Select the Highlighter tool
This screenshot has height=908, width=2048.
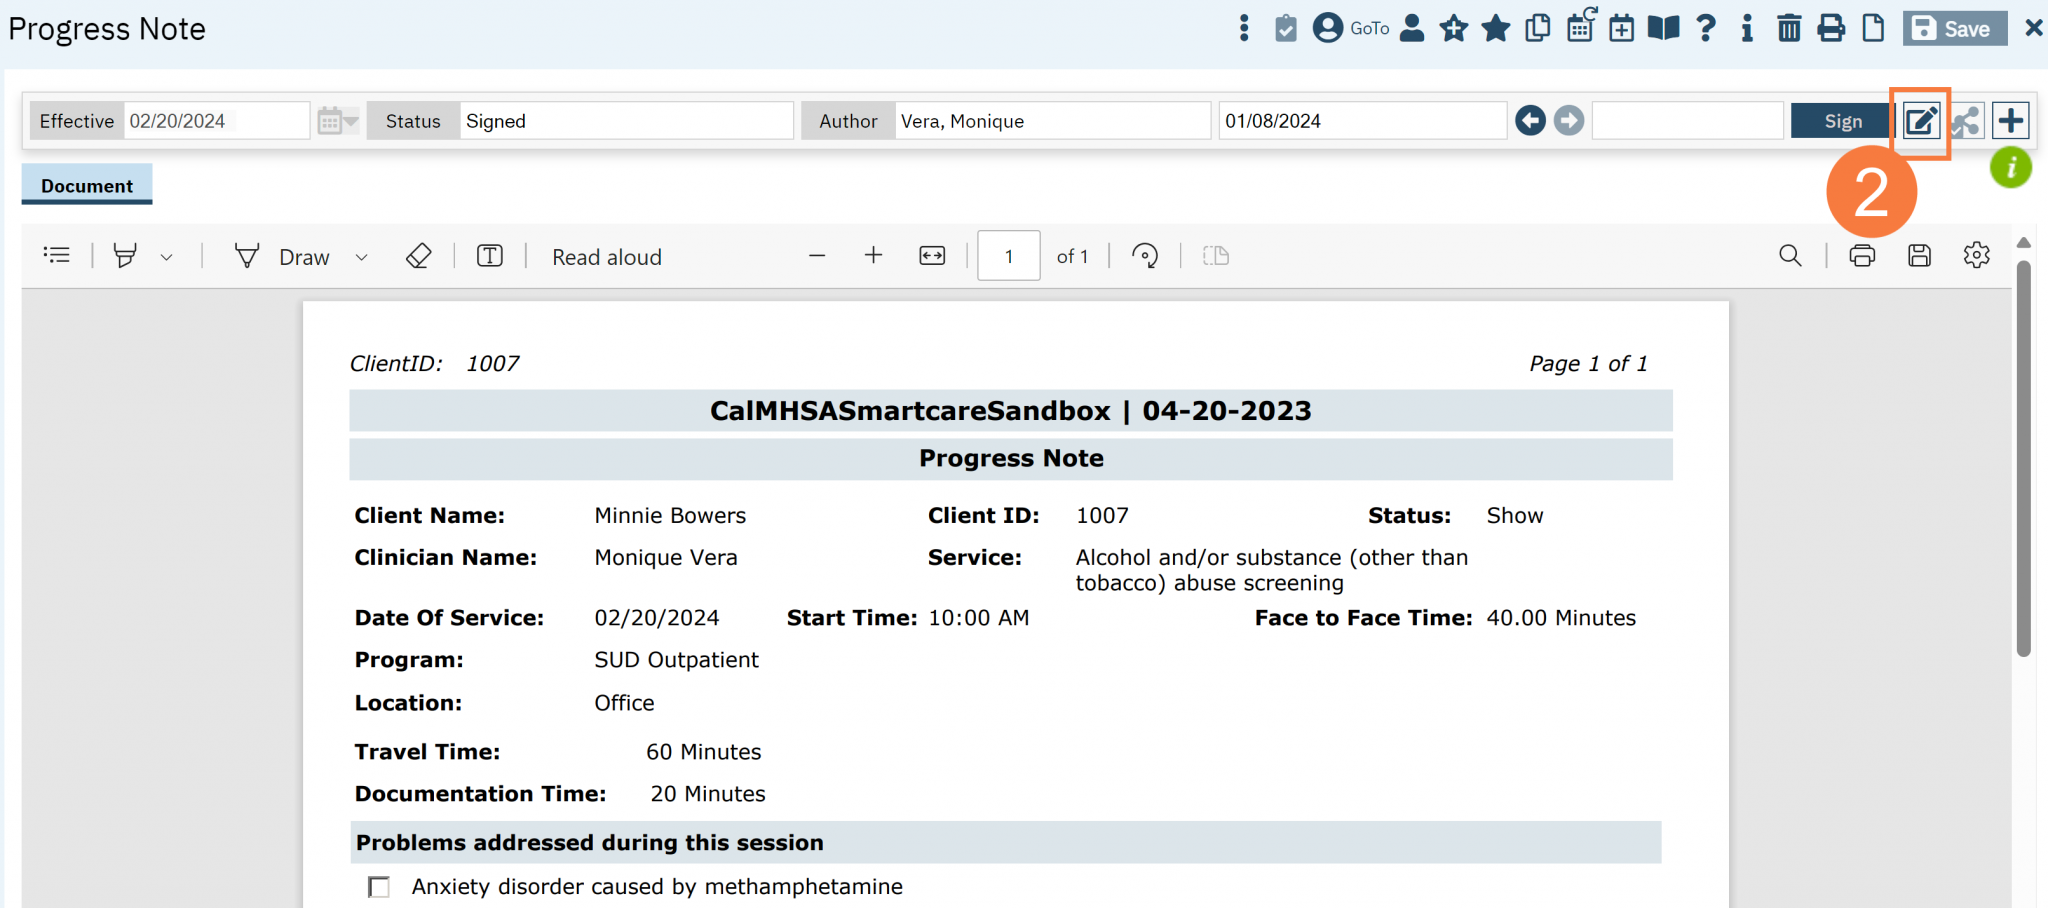124,255
